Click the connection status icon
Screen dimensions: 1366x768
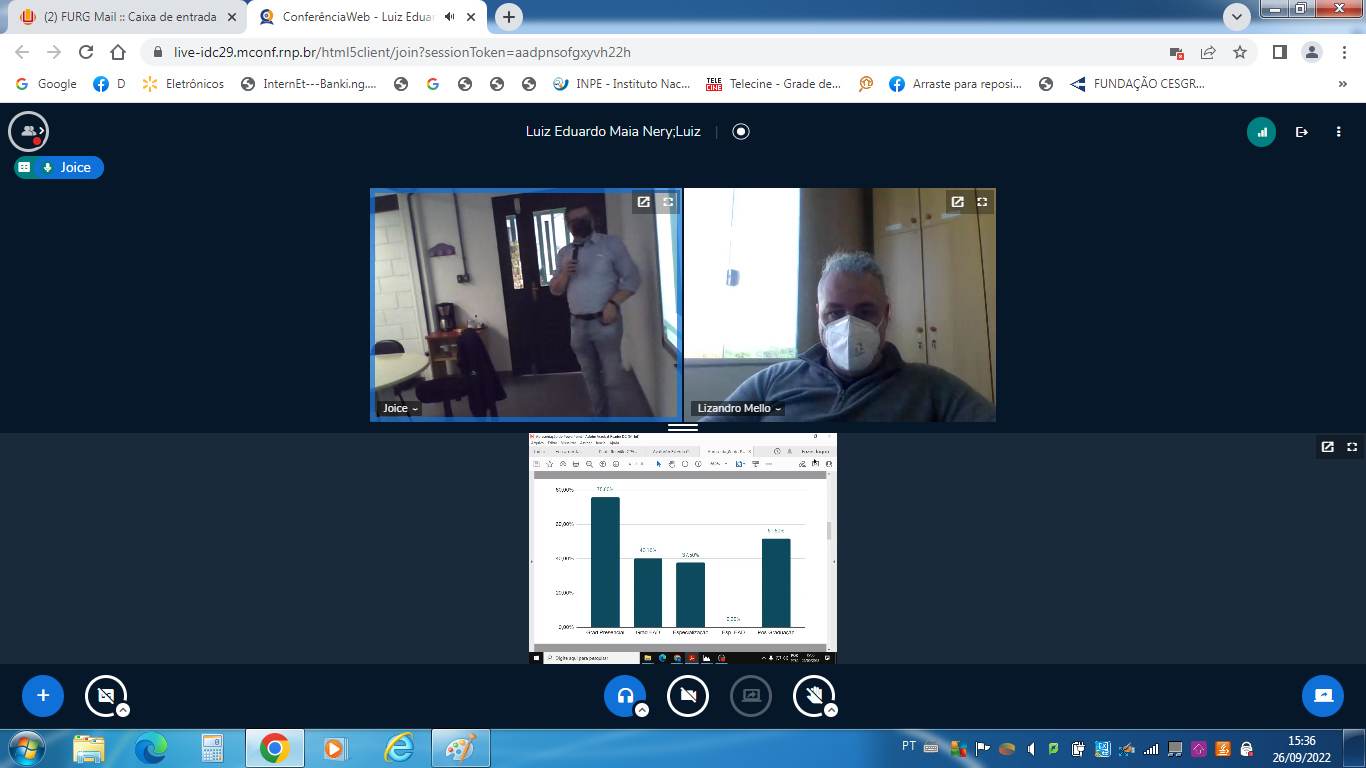1261,132
